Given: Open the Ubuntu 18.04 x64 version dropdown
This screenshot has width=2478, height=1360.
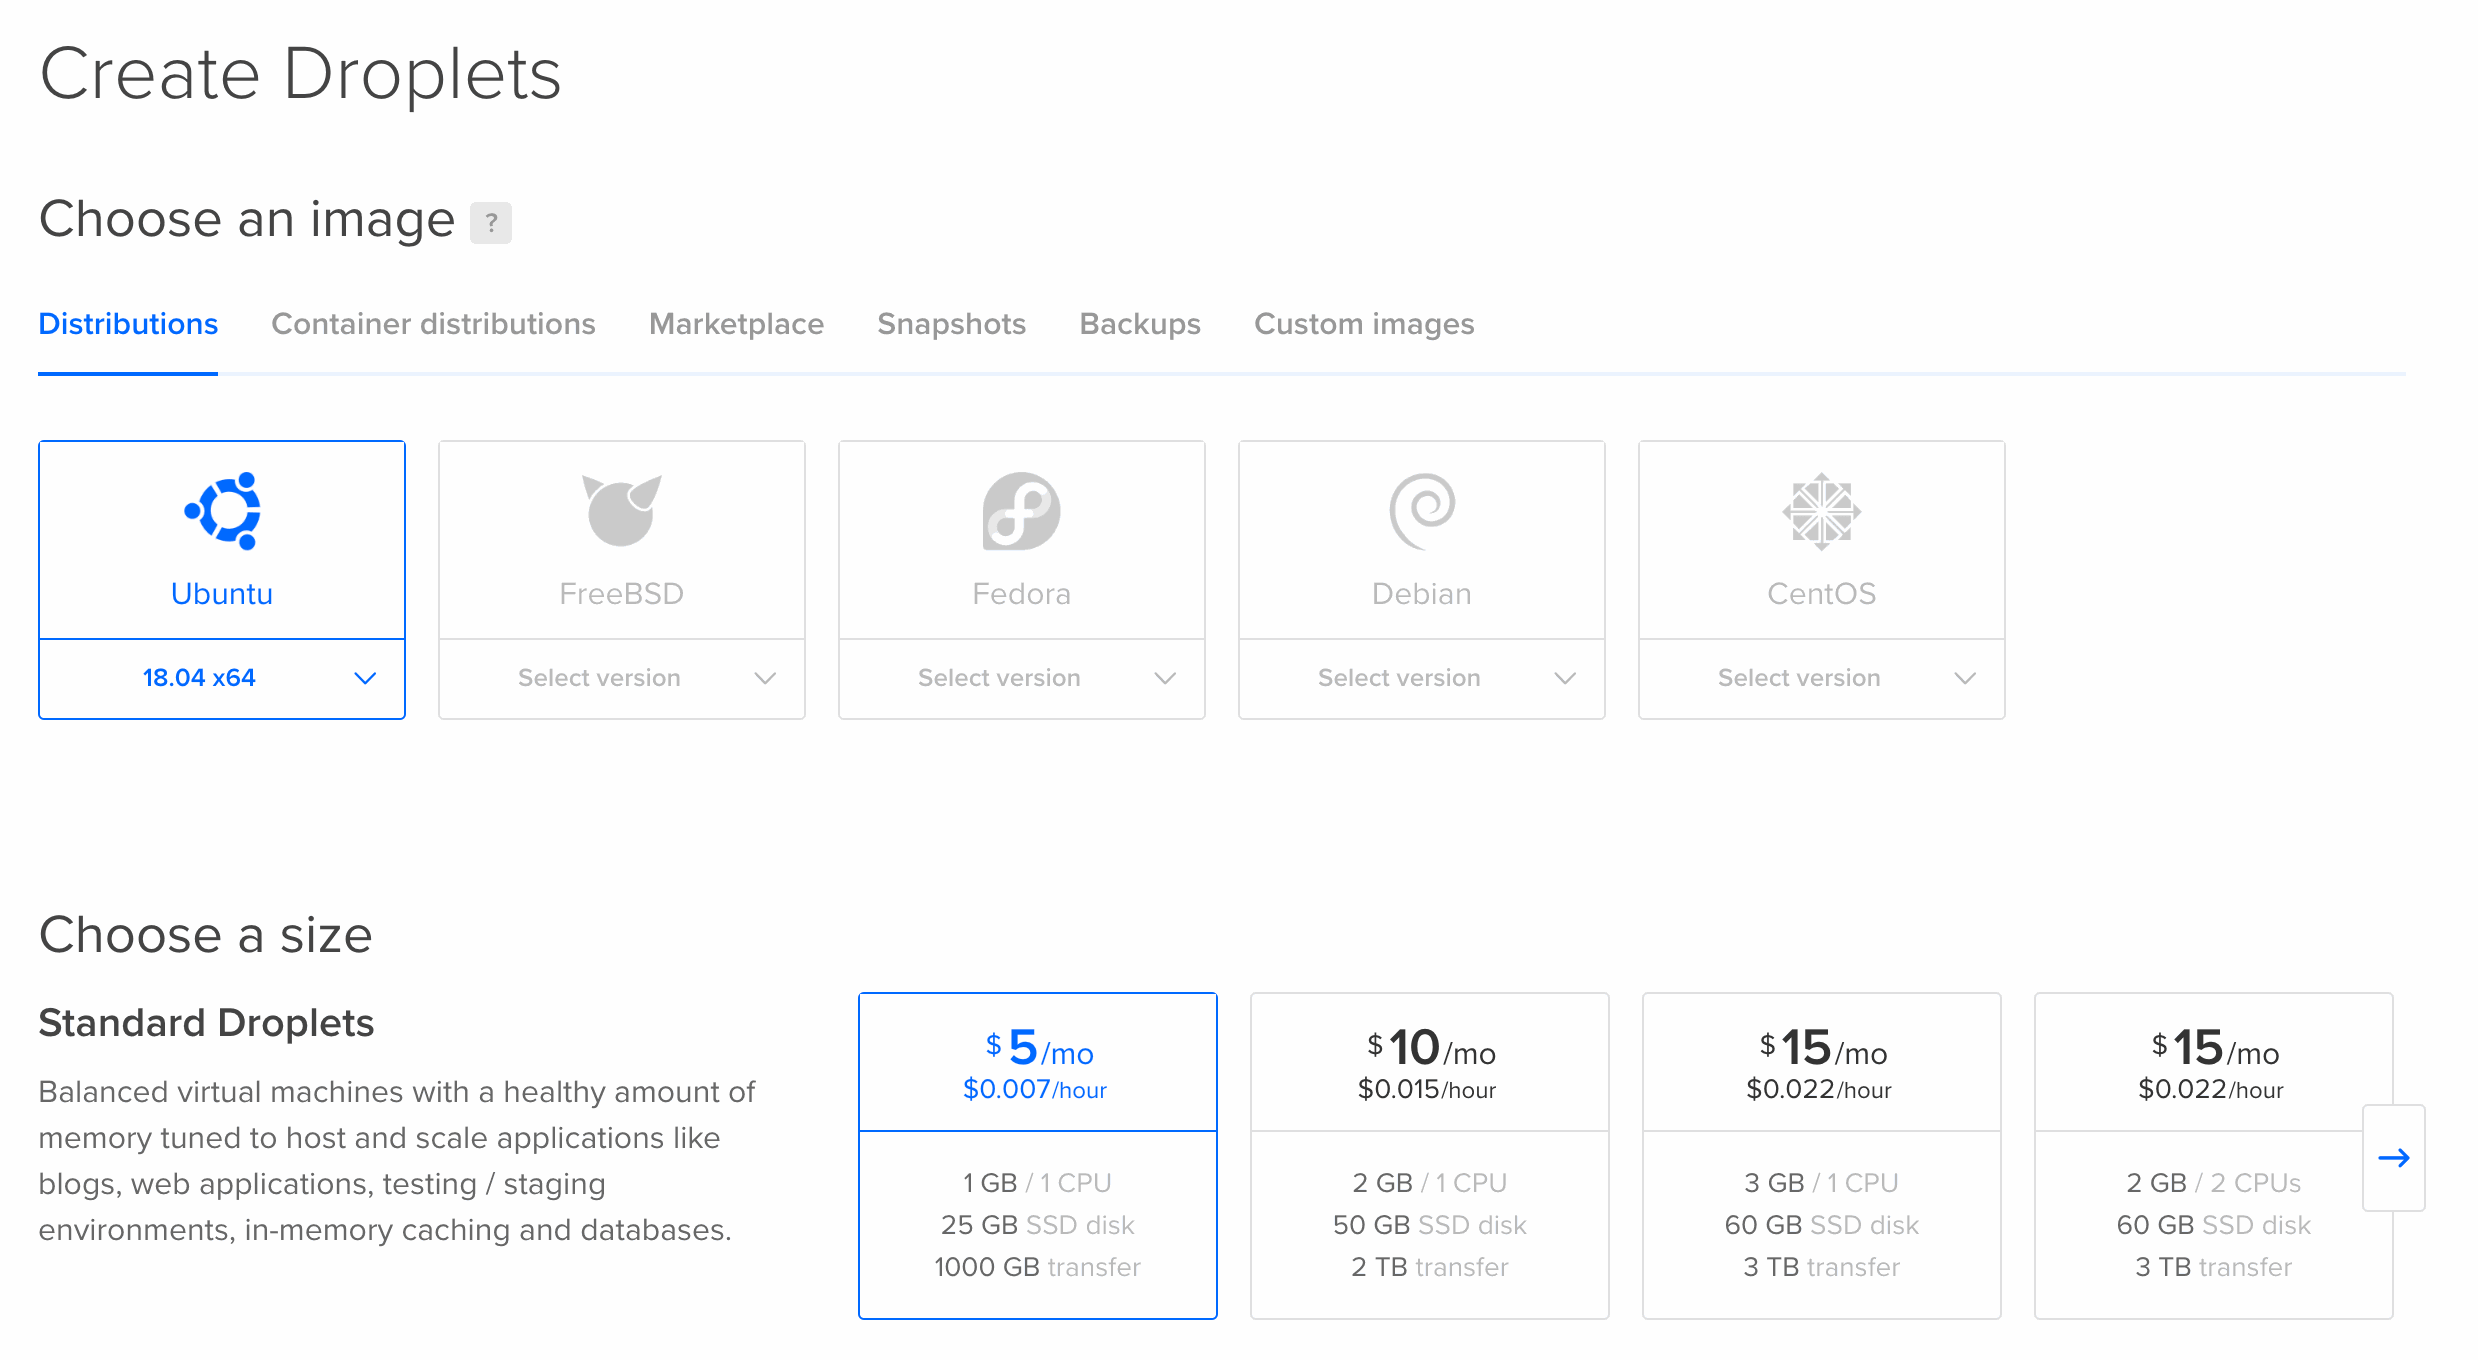Looking at the screenshot, I should point(222,678).
